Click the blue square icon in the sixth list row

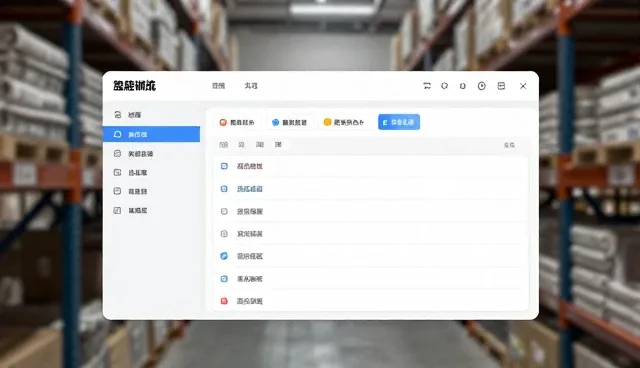224,279
